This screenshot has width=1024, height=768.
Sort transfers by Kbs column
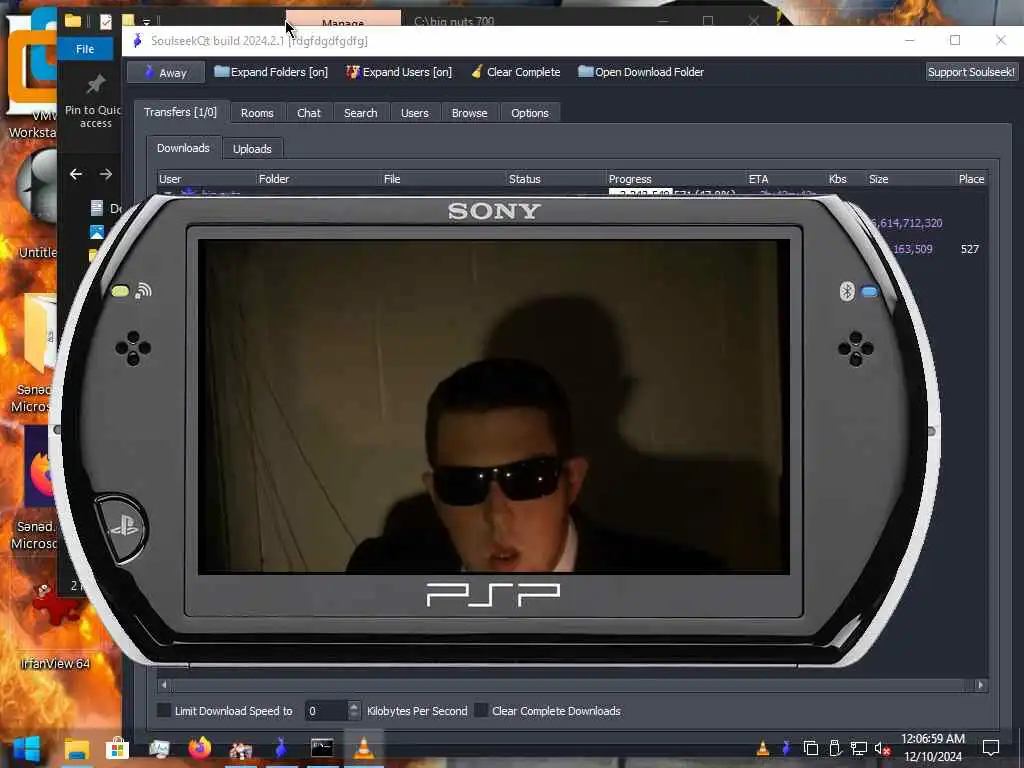click(847, 179)
